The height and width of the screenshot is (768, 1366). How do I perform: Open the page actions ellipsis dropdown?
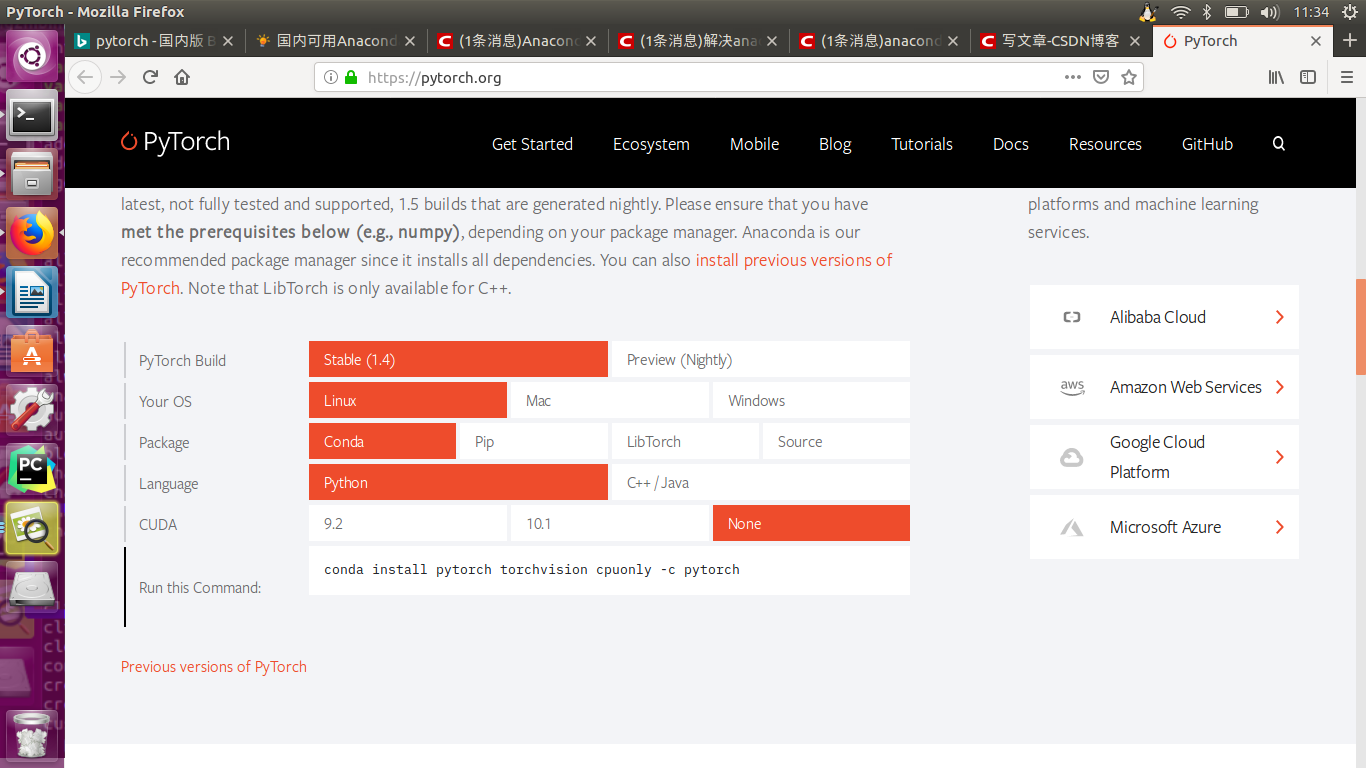coord(1072,77)
